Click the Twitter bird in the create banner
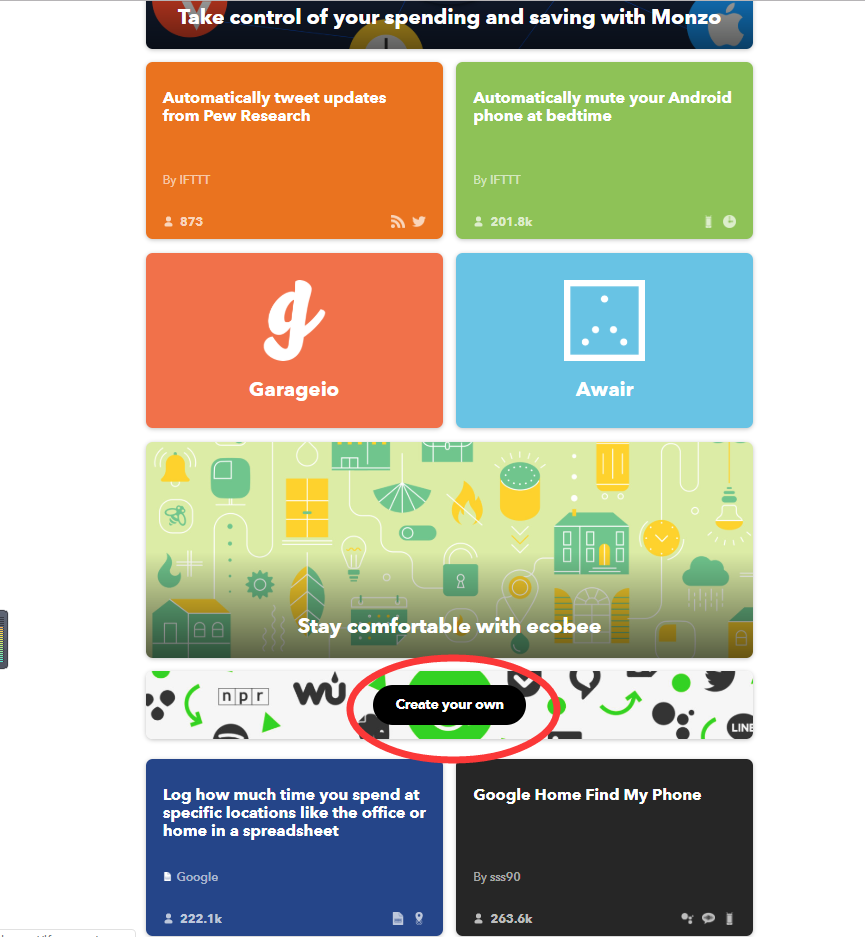The height and width of the screenshot is (937, 865). click(720, 680)
